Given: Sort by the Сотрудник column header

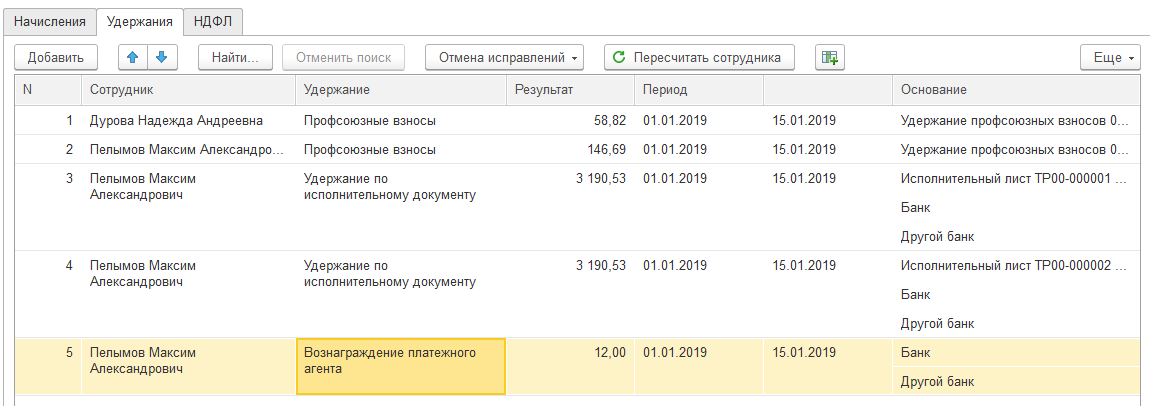Looking at the screenshot, I should 186,90.
